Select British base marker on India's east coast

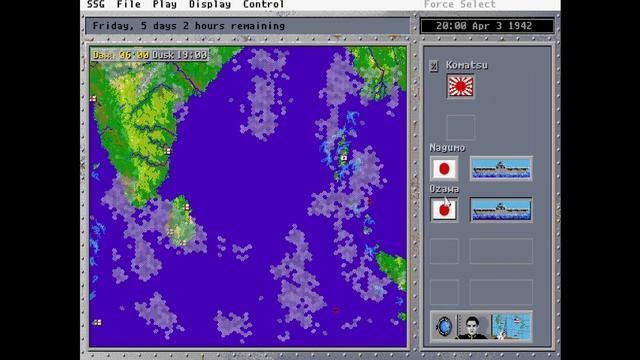(x=167, y=151)
